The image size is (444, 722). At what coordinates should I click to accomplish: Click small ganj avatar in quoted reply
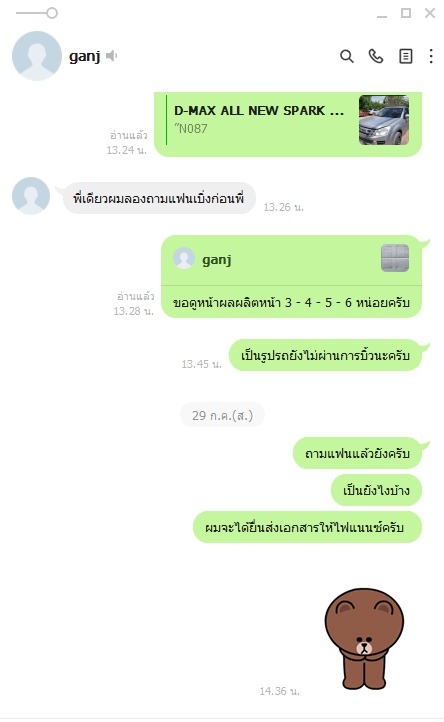point(184,258)
